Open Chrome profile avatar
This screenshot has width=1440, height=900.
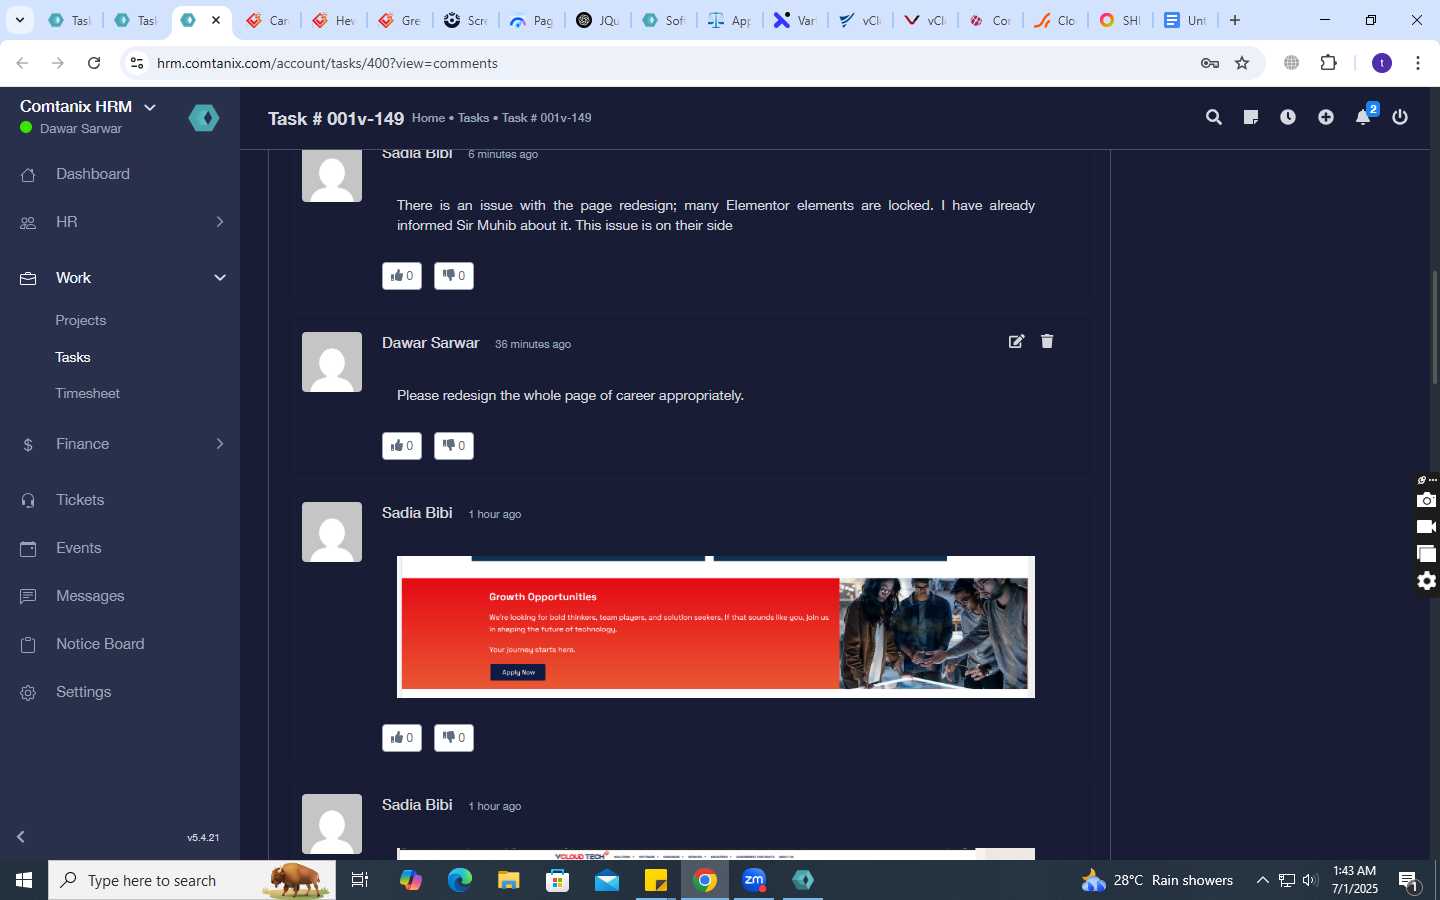1382,63
